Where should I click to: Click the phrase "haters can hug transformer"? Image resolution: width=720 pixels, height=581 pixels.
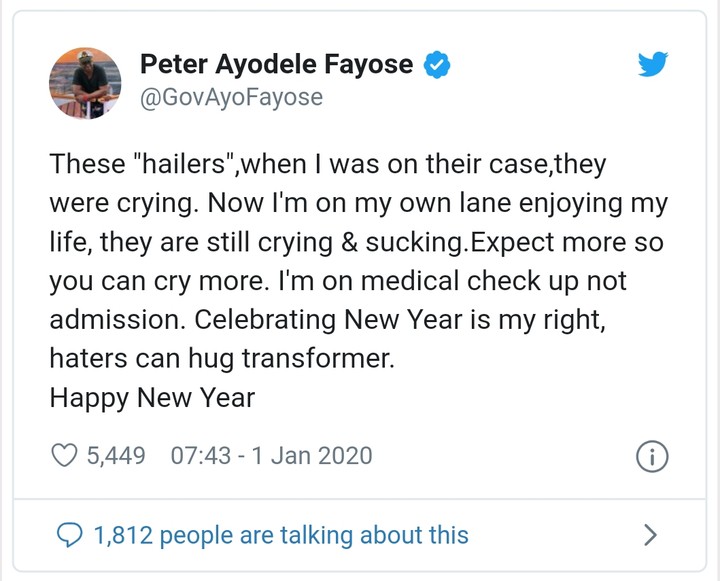tap(222, 359)
